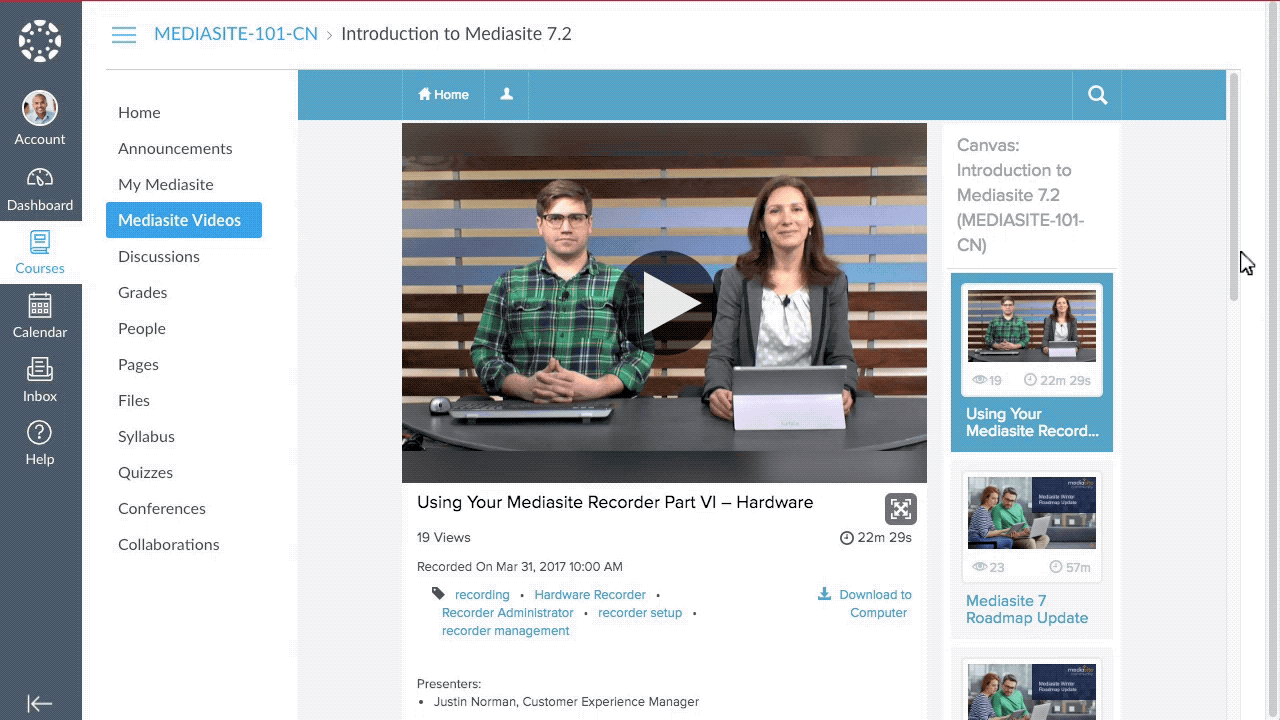Open Conferences in course menu
Image resolution: width=1280 pixels, height=720 pixels.
point(162,509)
